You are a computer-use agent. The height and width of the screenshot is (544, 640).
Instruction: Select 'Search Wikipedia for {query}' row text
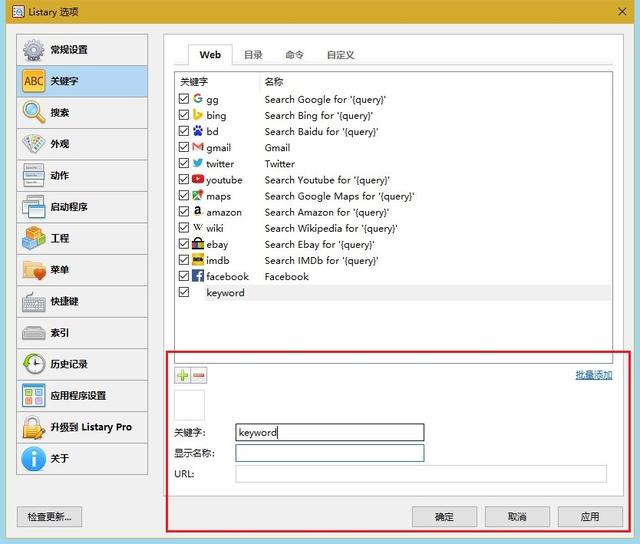click(x=331, y=228)
